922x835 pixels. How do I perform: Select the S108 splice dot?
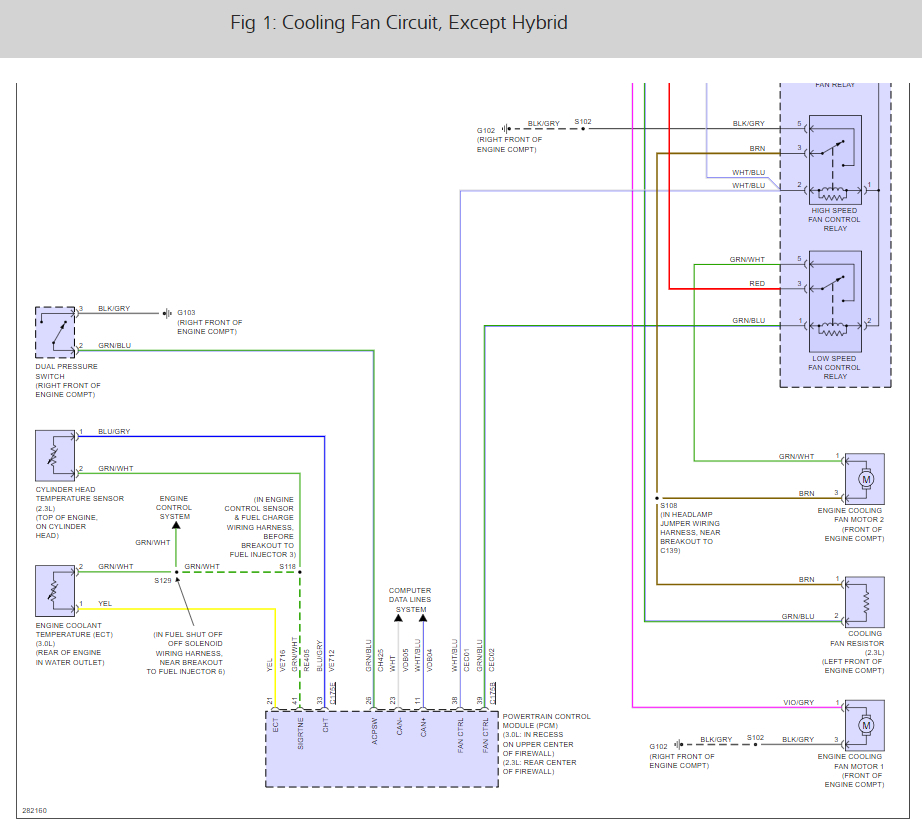657,498
